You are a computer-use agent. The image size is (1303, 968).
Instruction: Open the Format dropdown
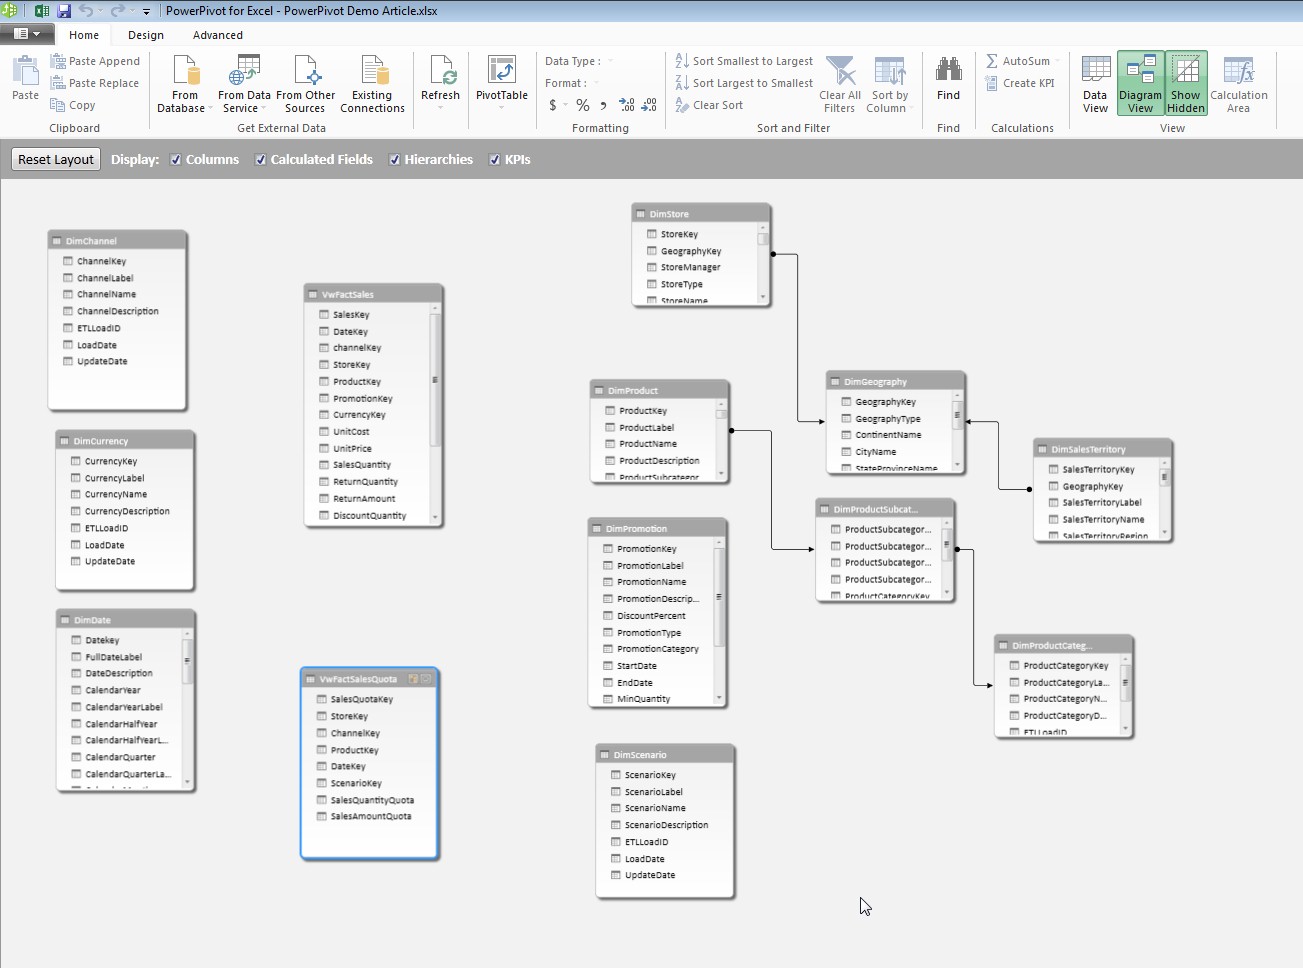596,83
